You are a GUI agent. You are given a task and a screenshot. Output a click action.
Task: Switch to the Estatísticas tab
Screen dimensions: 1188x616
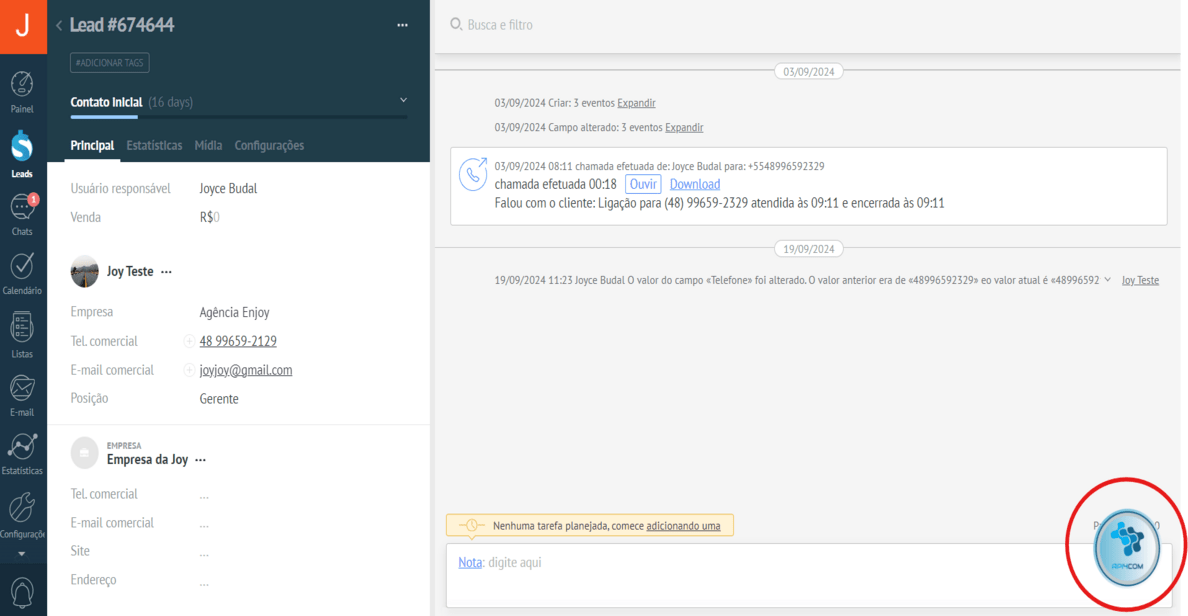[x=154, y=146]
